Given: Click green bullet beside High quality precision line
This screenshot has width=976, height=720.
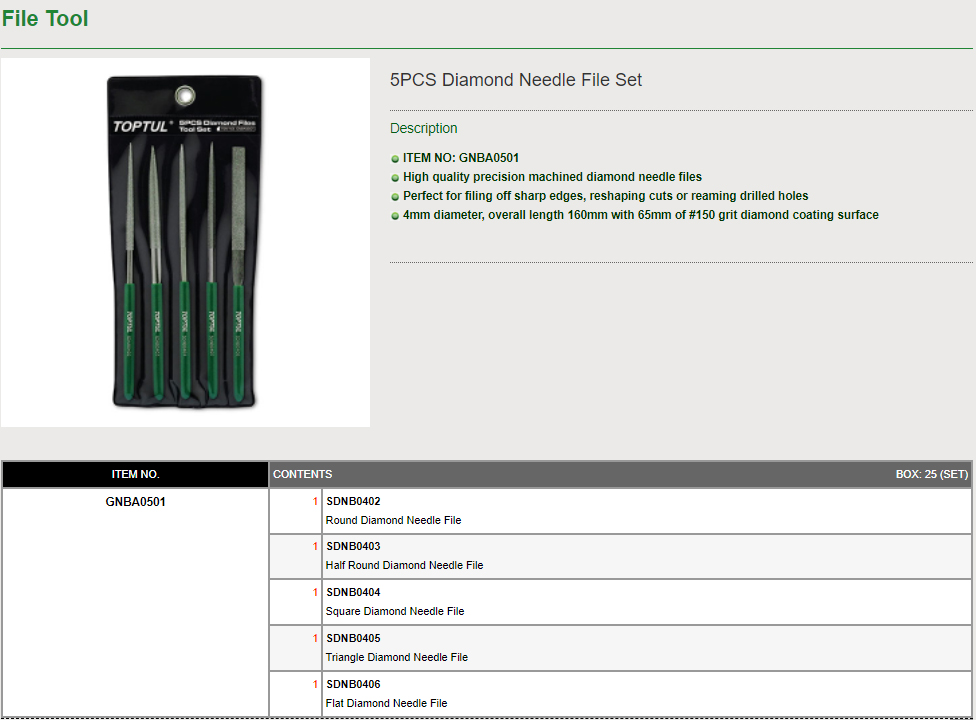Looking at the screenshot, I should [395, 178].
